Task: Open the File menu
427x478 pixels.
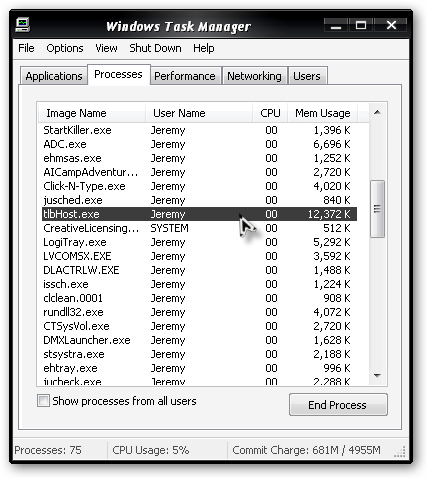Action: click(x=26, y=48)
